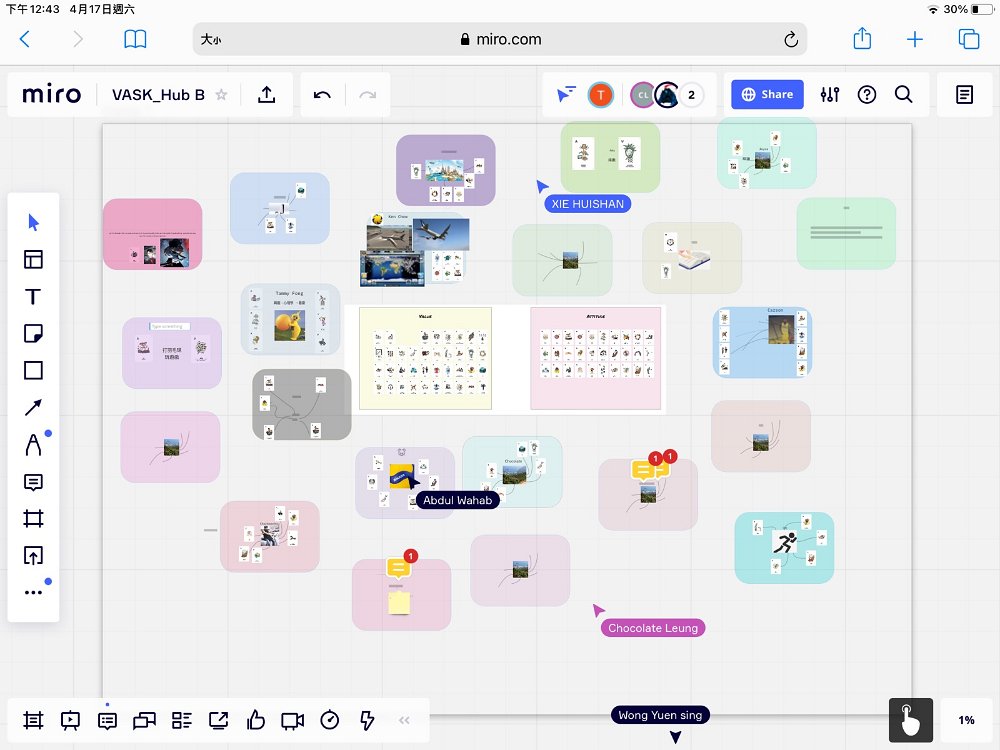Viewport: 1000px width, 750px height.
Task: Select the yellow Value cards frame
Action: [425, 358]
